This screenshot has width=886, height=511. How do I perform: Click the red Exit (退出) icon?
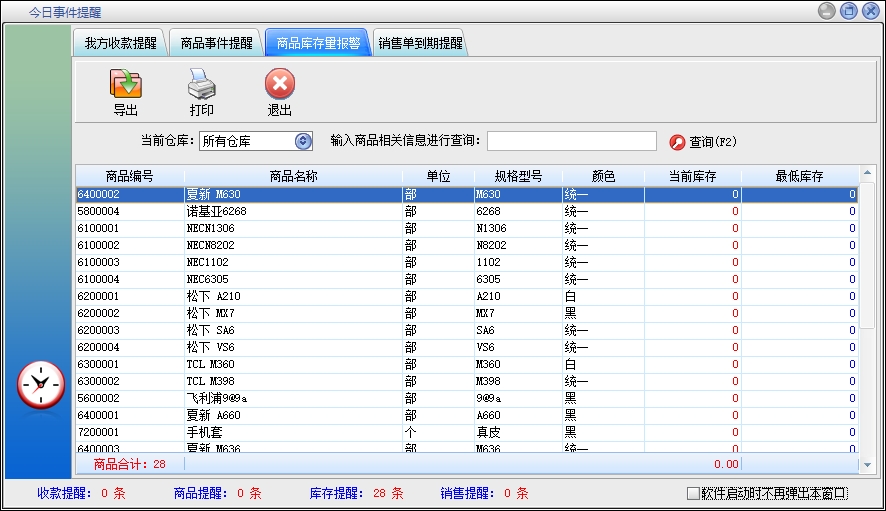click(279, 84)
